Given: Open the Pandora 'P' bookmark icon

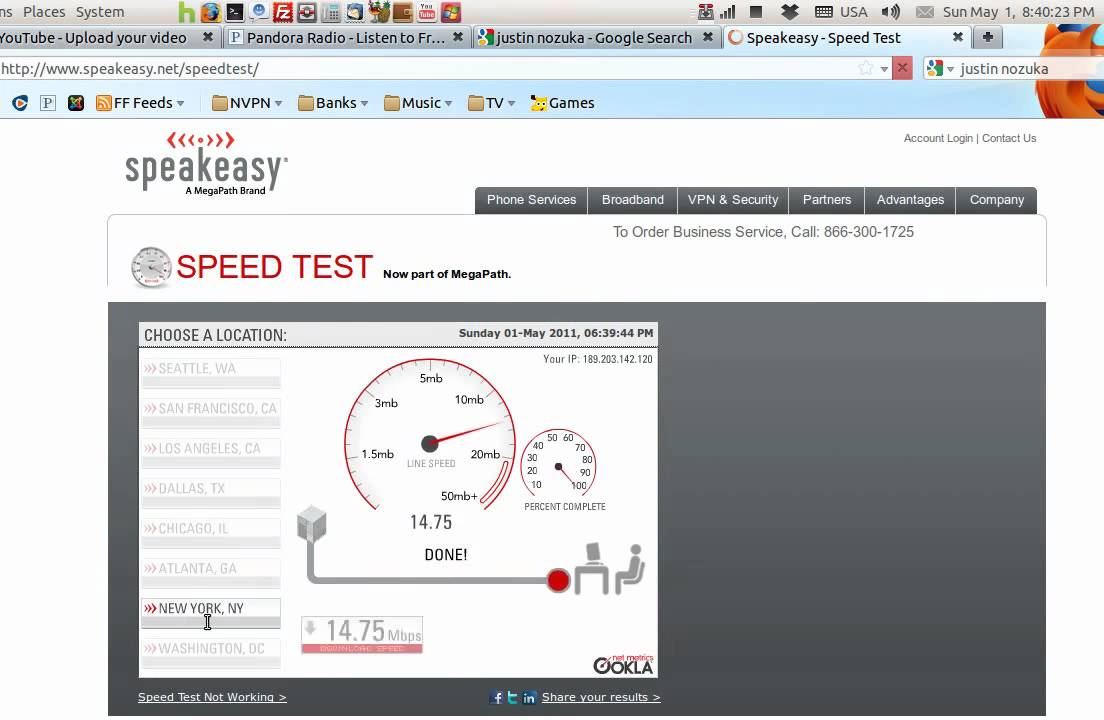Looking at the screenshot, I should pos(48,103).
